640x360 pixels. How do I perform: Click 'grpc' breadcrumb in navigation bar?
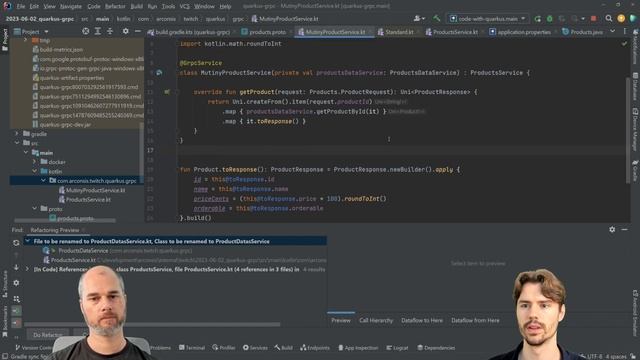click(238, 19)
